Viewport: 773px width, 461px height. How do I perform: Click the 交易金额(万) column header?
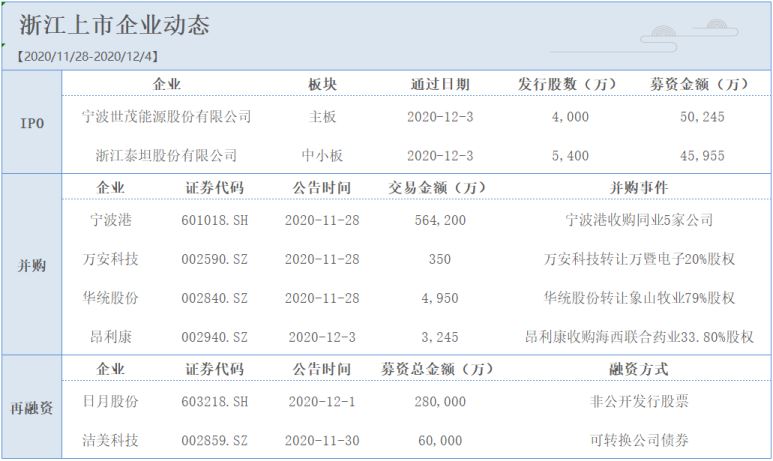[x=437, y=188]
